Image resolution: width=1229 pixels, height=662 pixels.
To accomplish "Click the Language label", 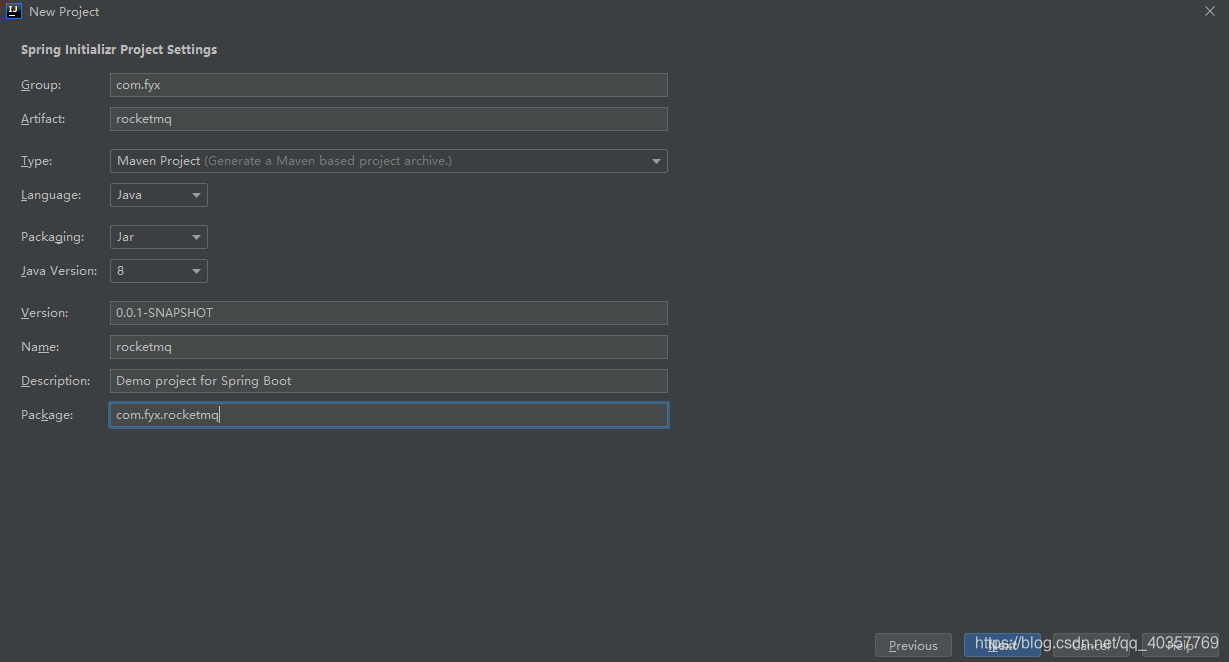I will (x=51, y=195).
